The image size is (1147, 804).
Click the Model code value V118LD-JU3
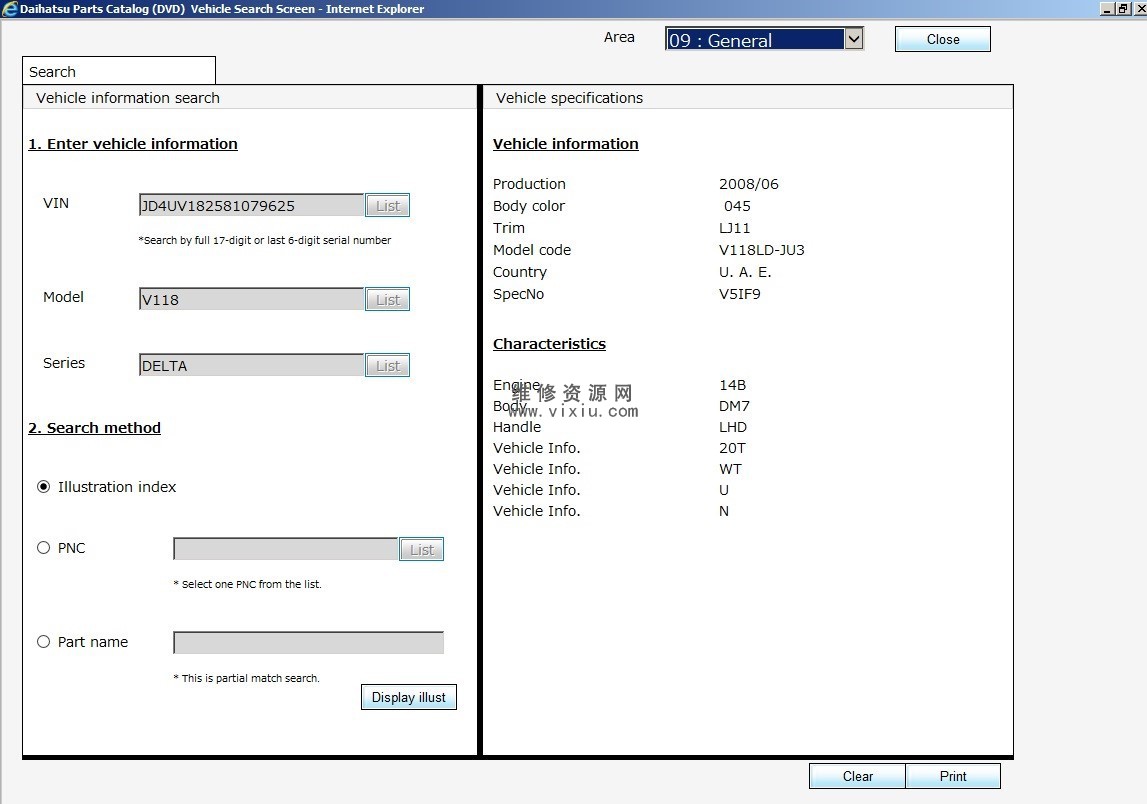(761, 250)
